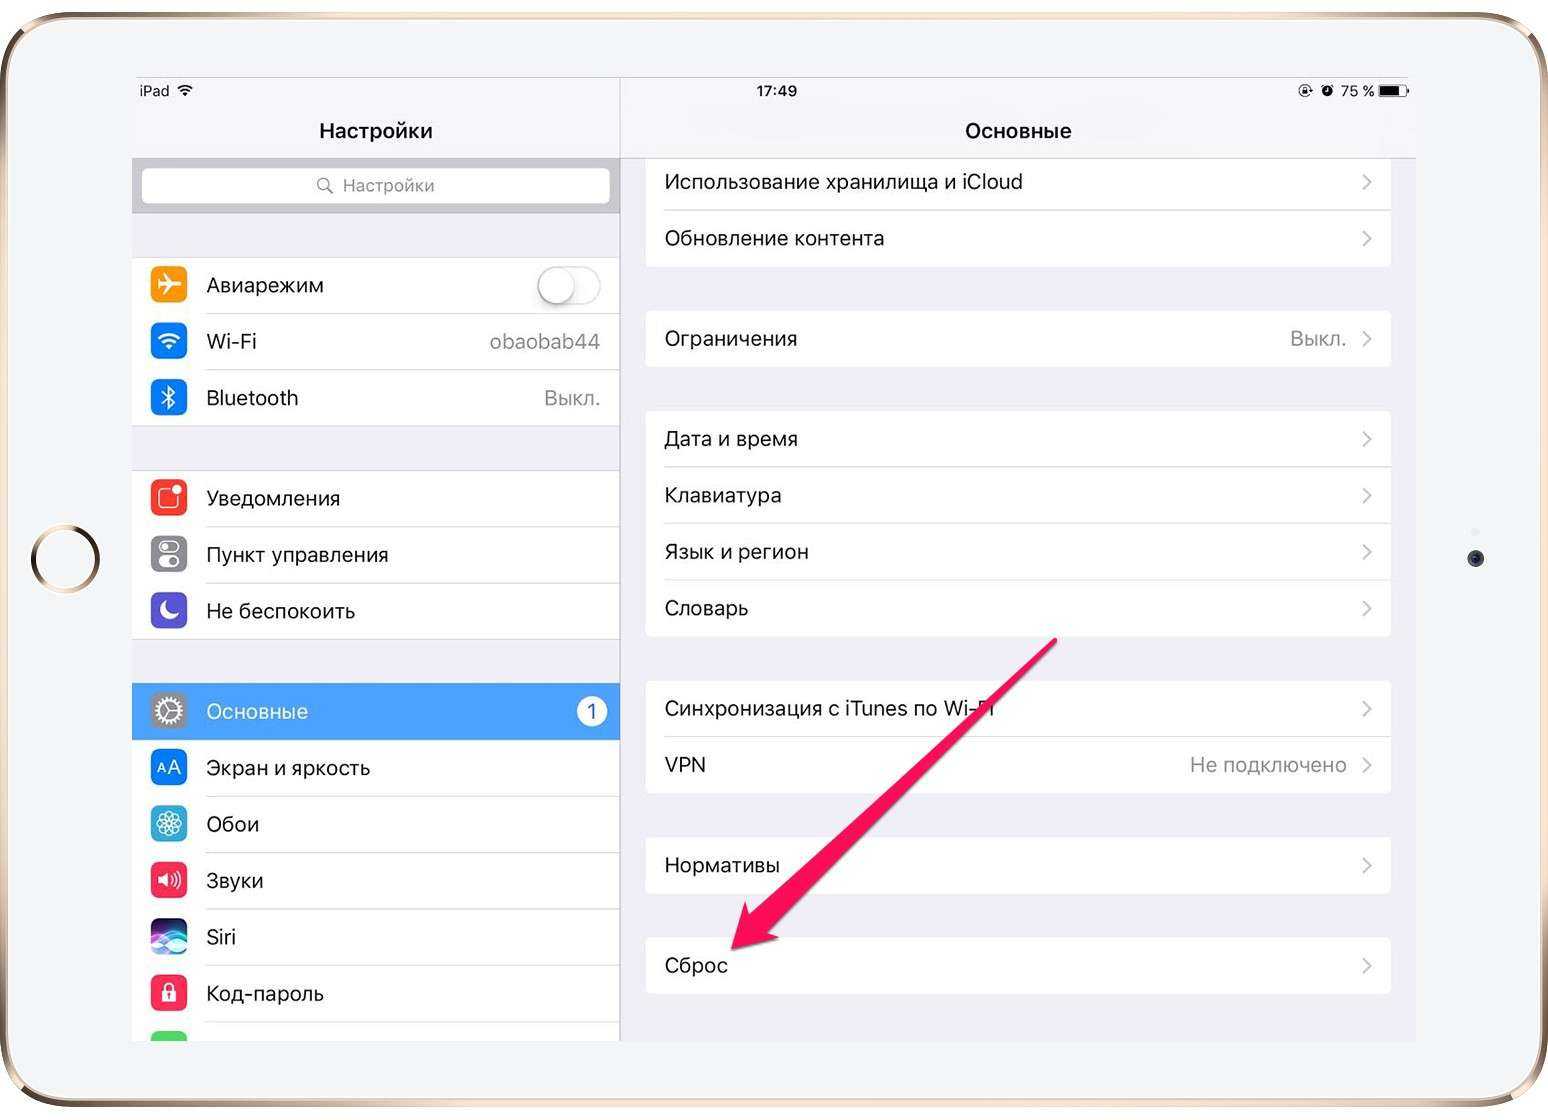Image resolution: width=1548 pixels, height=1120 pixels.
Task: Select Экран и яркость in sidebar
Action: [288, 768]
